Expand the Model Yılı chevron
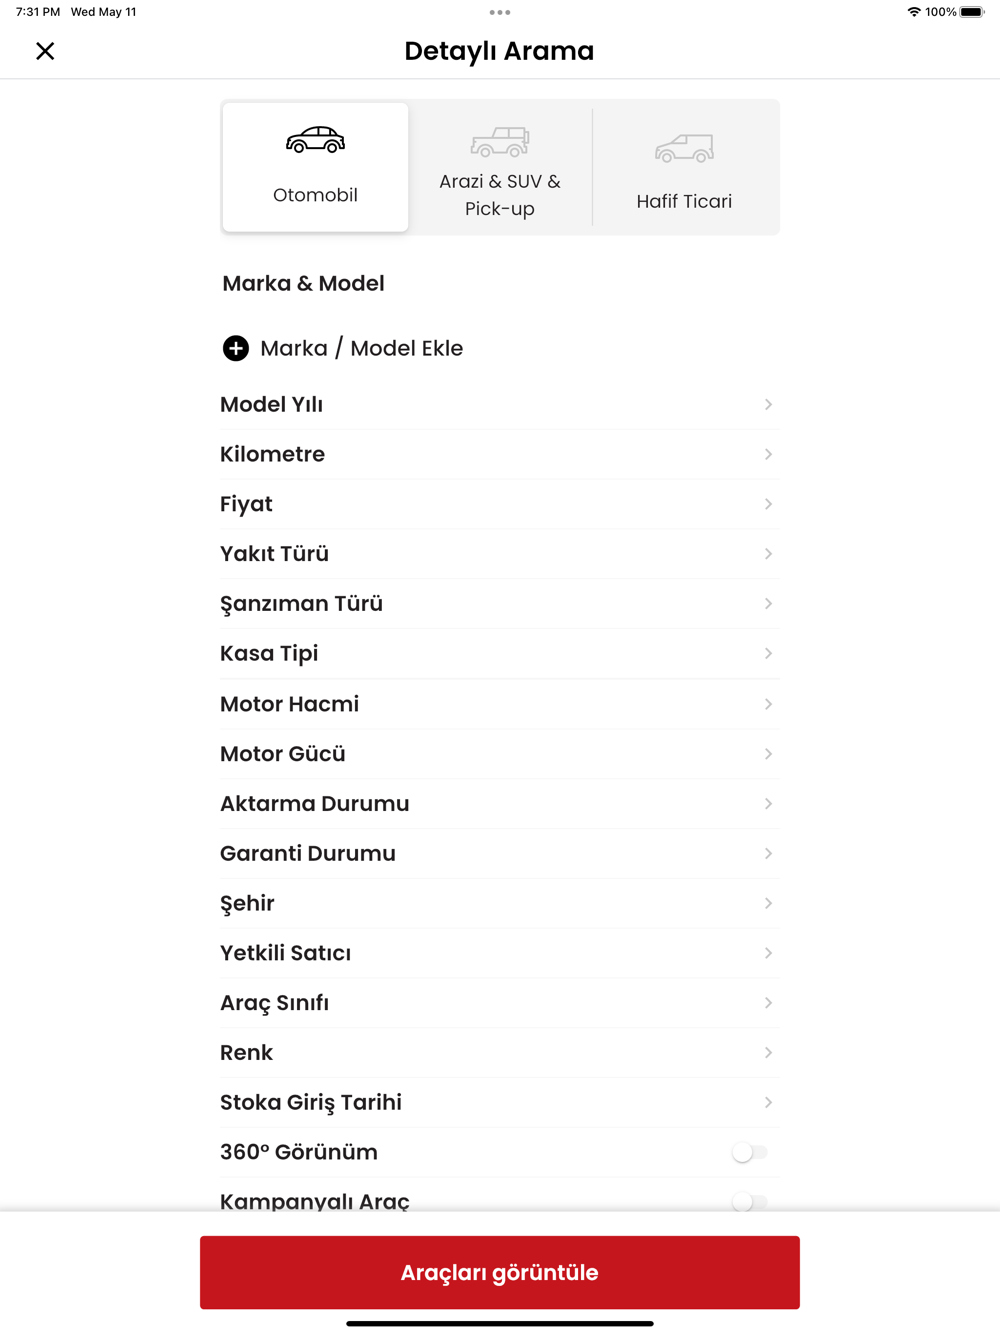Image resolution: width=1000 pixels, height=1334 pixels. pyautogui.click(x=768, y=404)
